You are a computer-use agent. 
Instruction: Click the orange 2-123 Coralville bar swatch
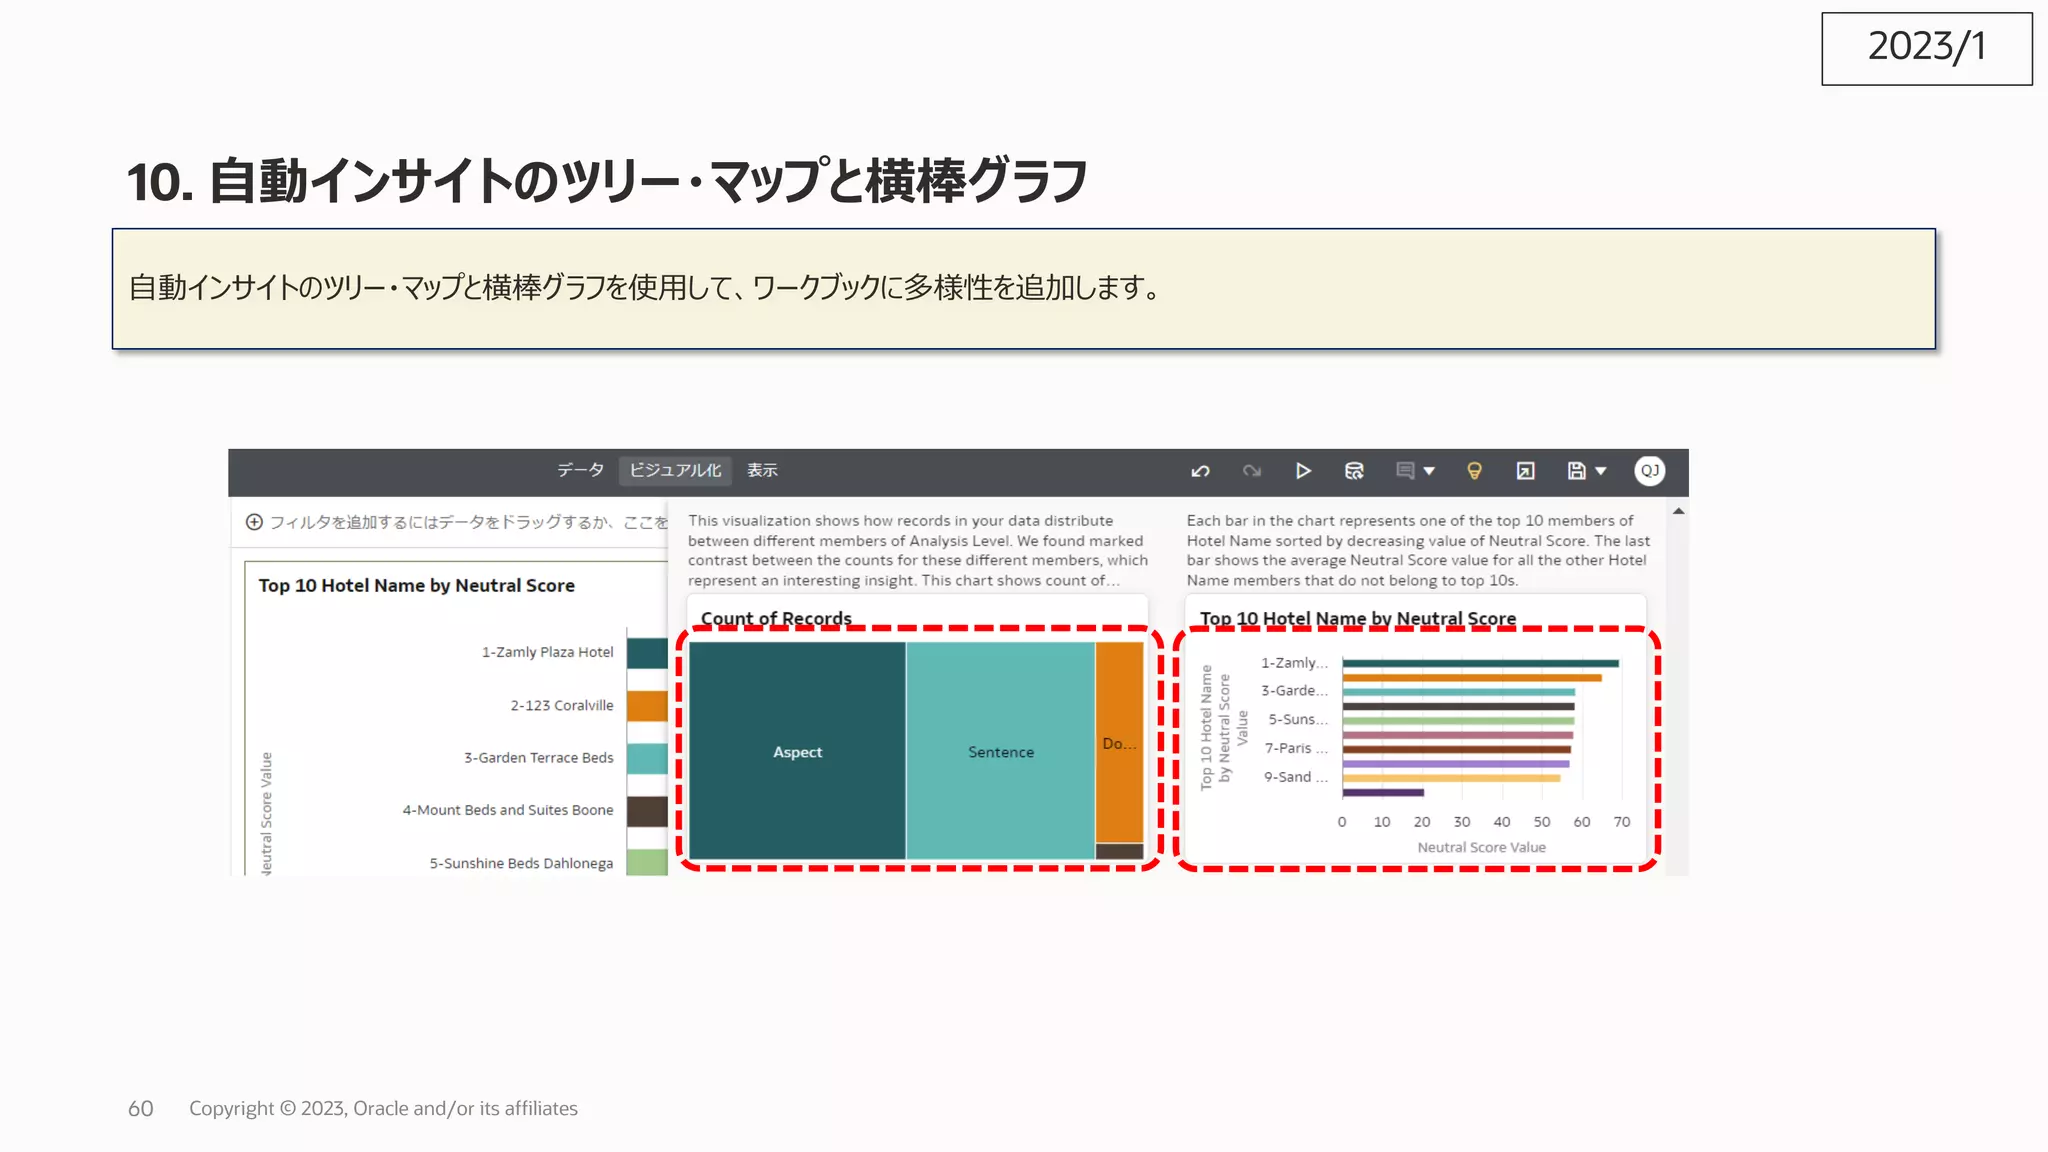click(647, 706)
